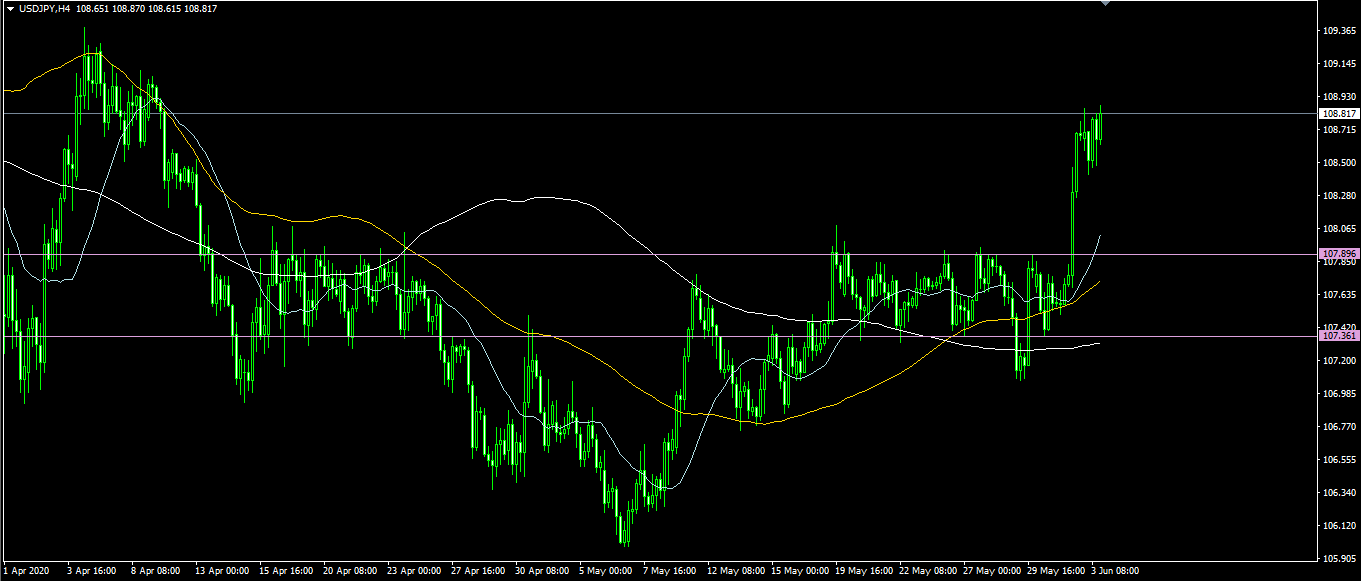Click the 27 May 00:00 time label
Image resolution: width=1361 pixels, height=581 pixels.
(991, 571)
